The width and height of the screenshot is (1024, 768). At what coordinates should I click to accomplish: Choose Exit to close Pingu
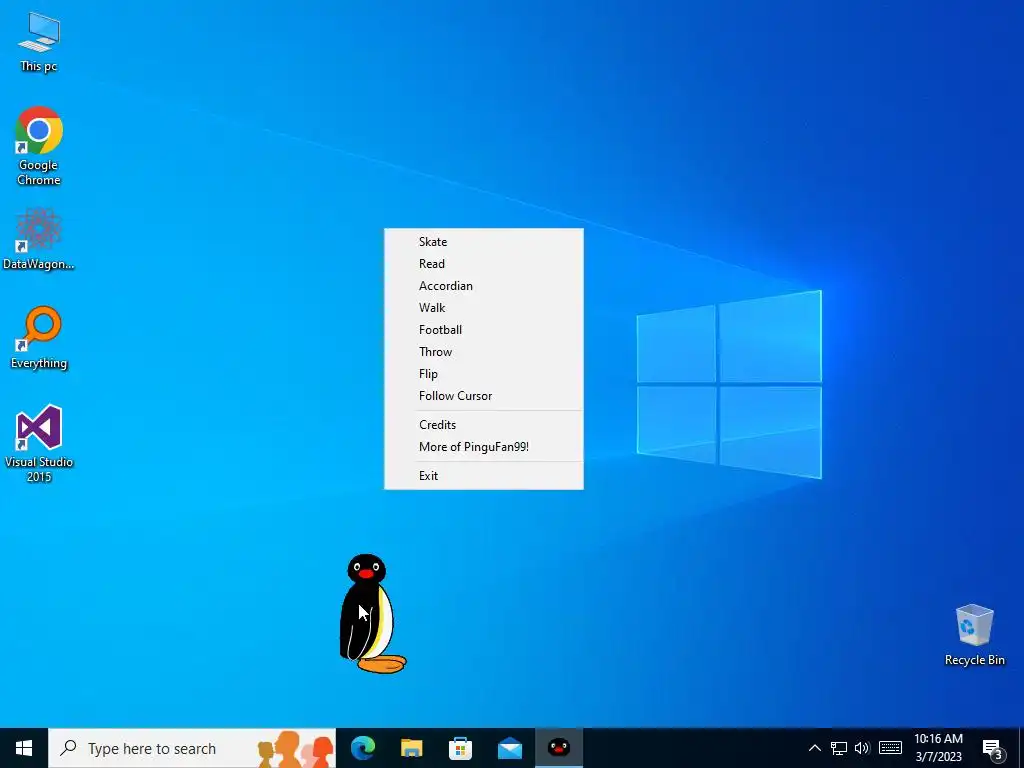point(483,475)
